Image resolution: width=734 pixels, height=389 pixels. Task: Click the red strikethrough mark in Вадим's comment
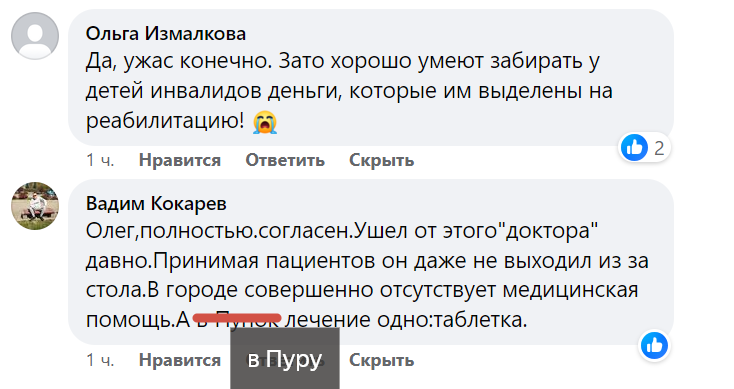point(237,319)
